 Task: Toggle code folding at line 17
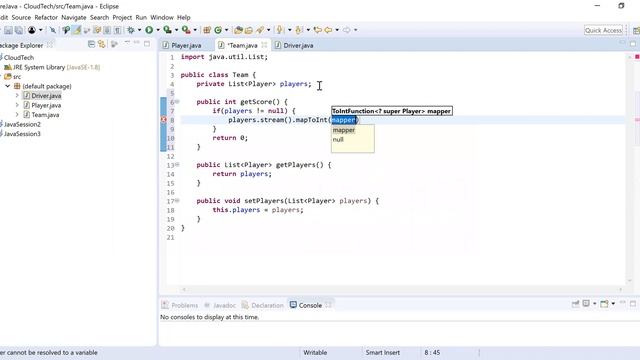177,200
